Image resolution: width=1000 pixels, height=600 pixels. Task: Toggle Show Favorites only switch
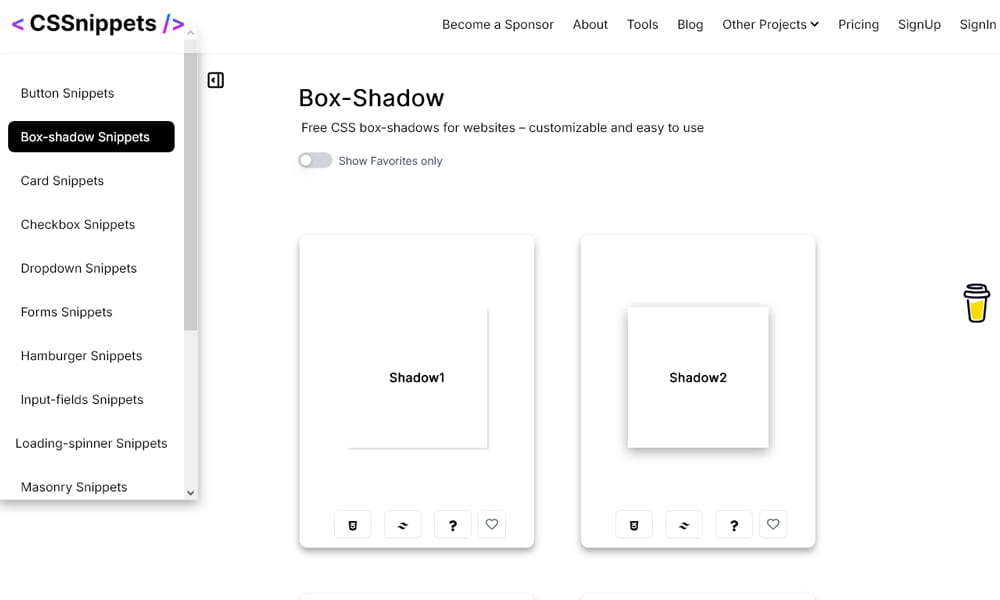pos(315,160)
